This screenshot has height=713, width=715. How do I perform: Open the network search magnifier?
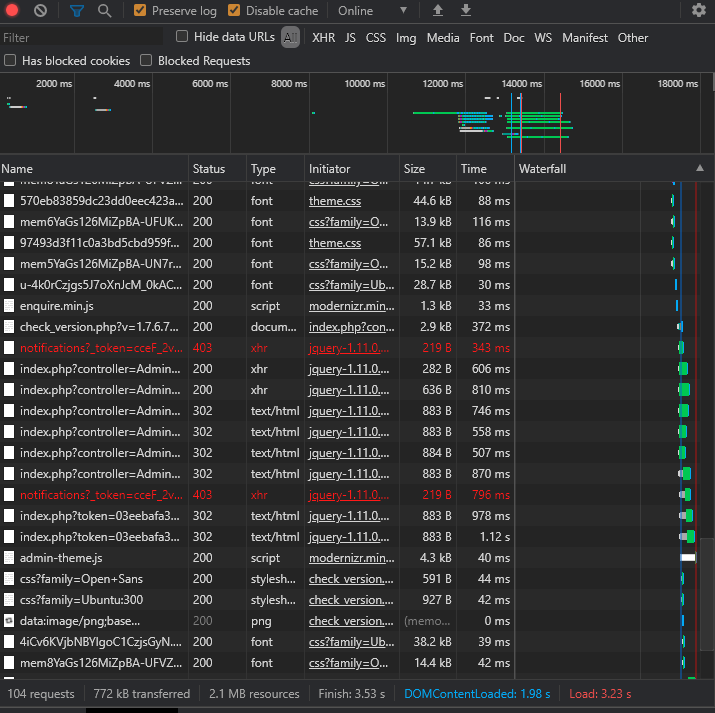(x=105, y=11)
